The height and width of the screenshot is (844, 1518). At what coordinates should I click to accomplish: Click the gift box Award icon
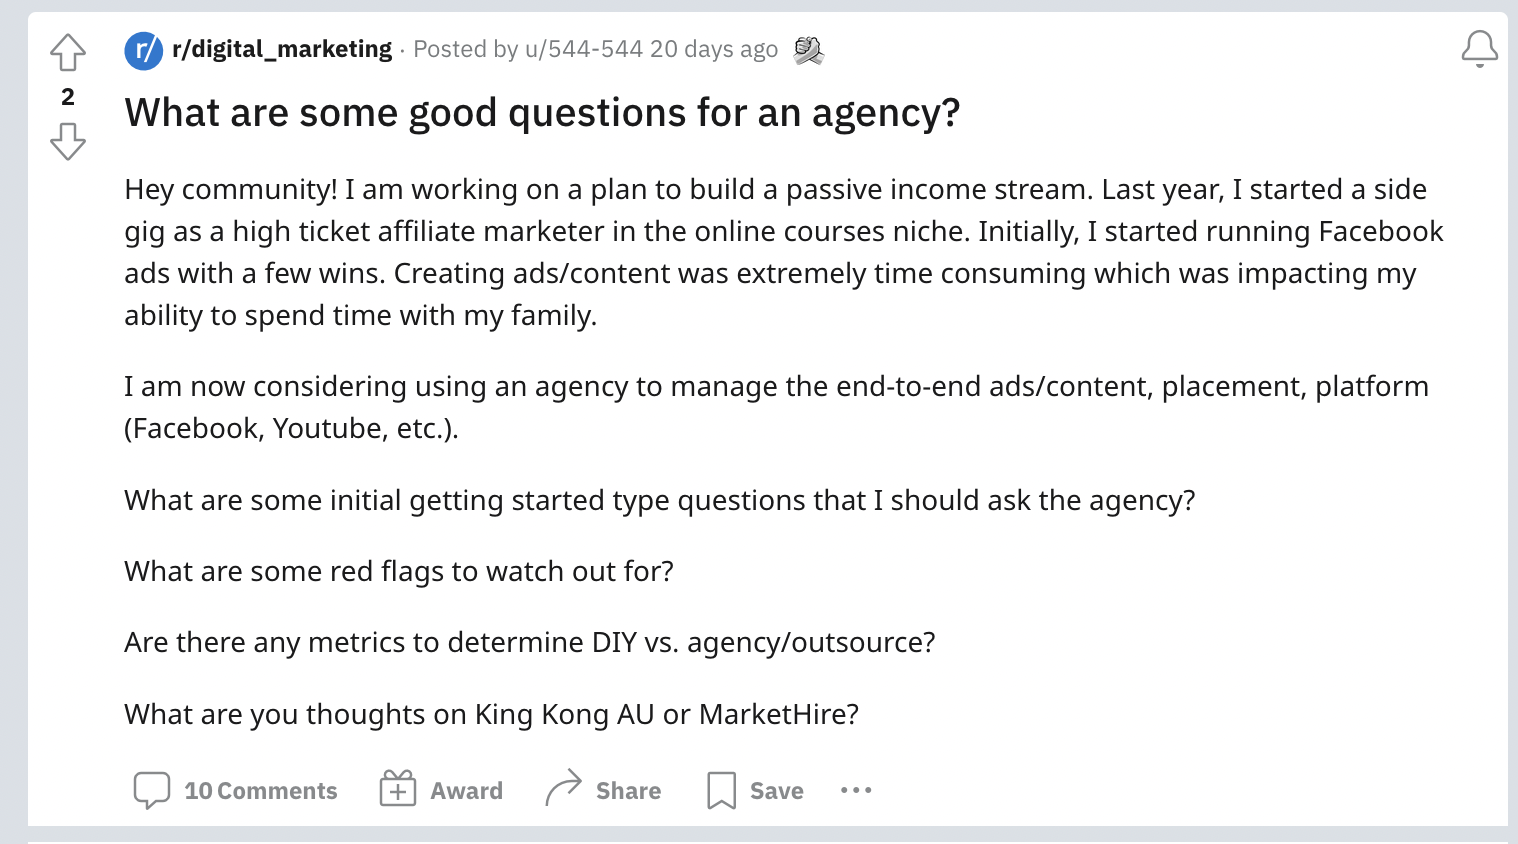pyautogui.click(x=397, y=789)
